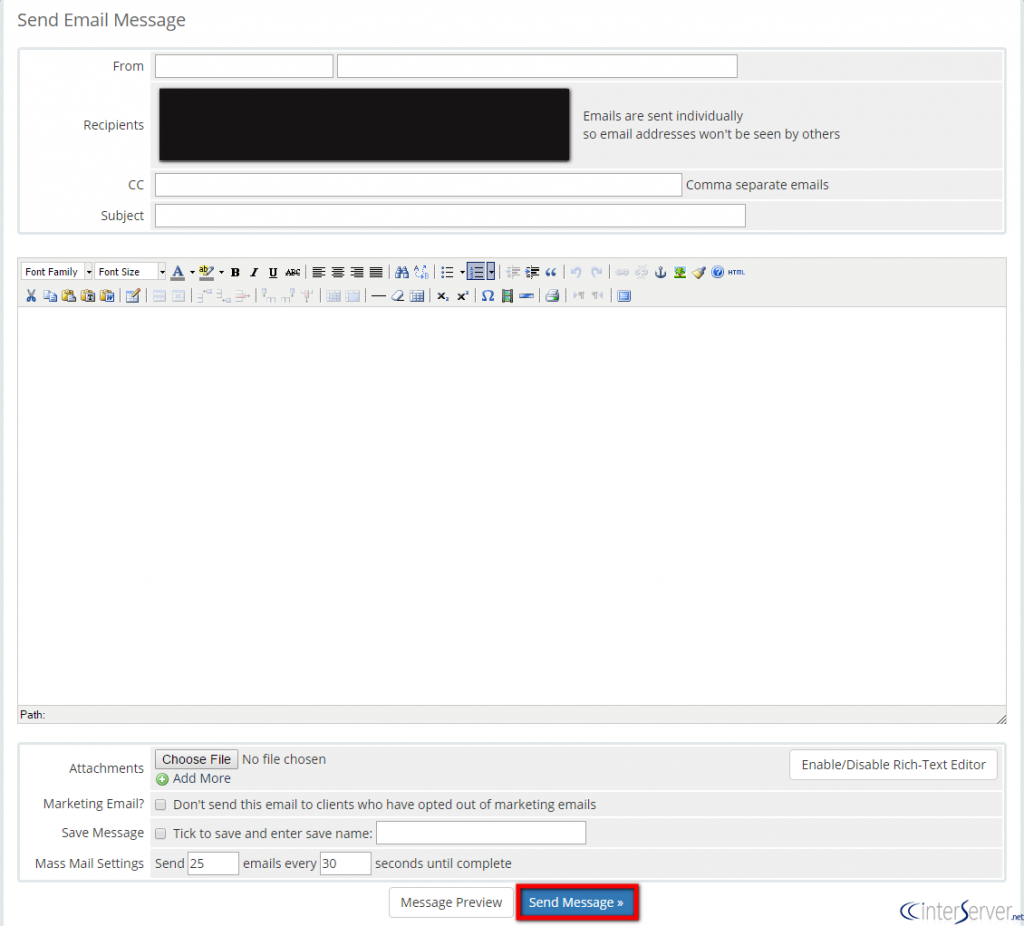Open the Message Preview
Viewport: 1024px width, 926px height.
point(451,901)
